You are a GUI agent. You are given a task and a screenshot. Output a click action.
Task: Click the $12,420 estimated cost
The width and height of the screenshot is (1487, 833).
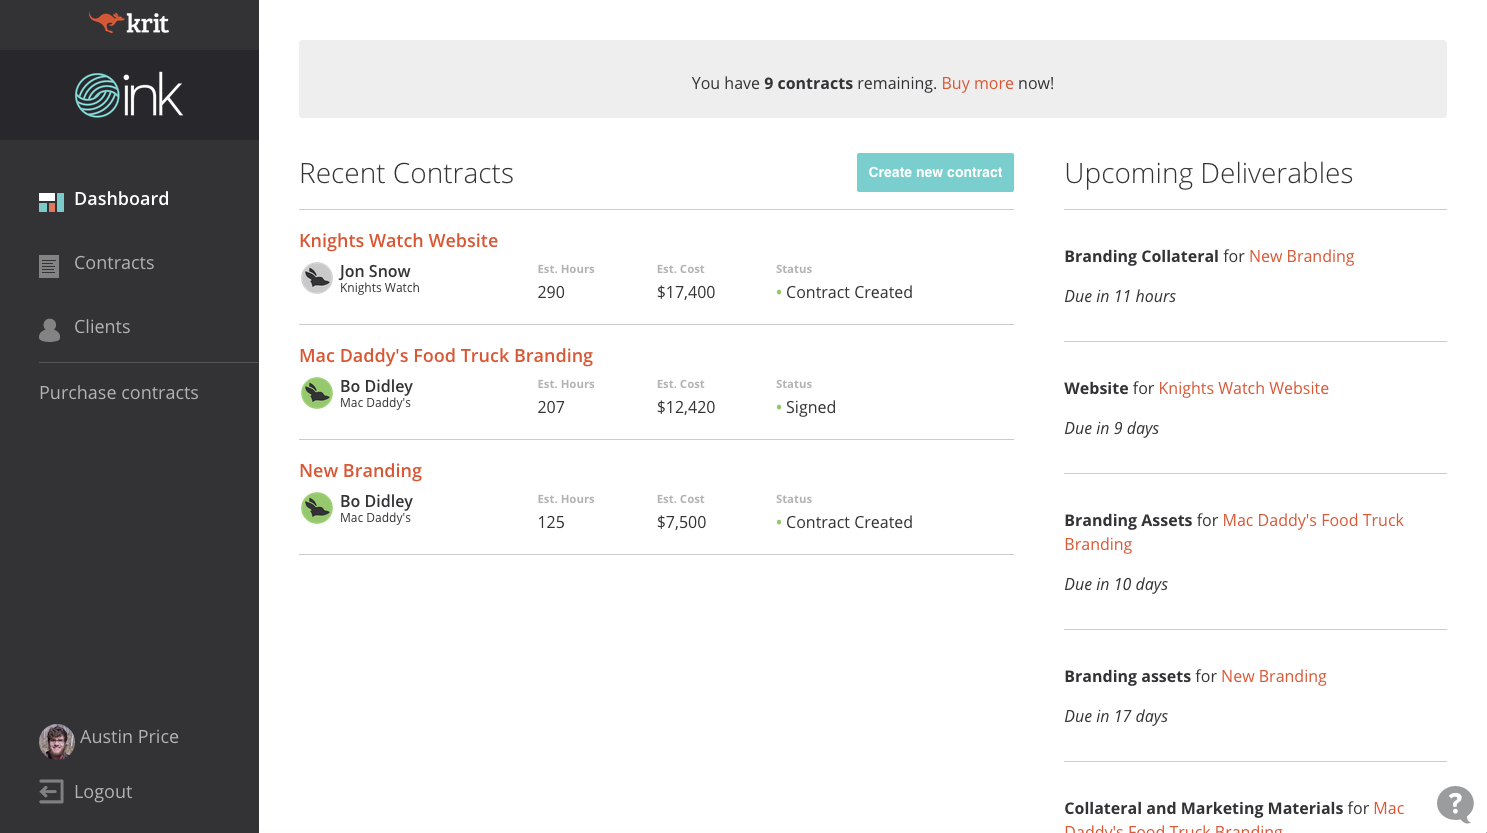pyautogui.click(x=686, y=407)
